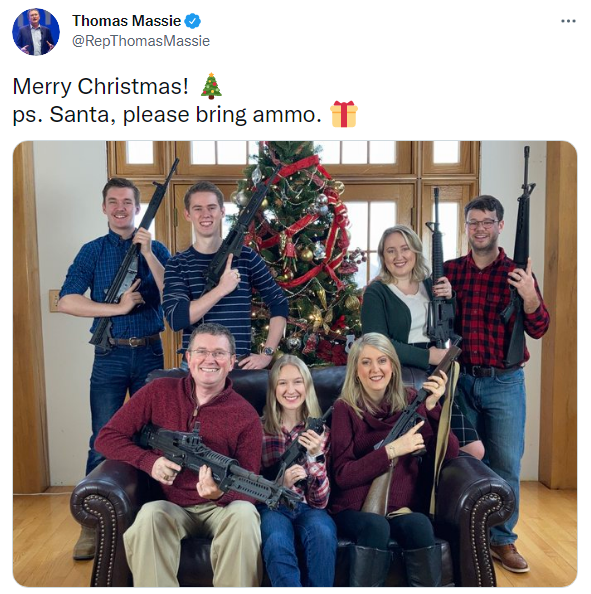Click the blue verified checkmark badge

(x=192, y=21)
